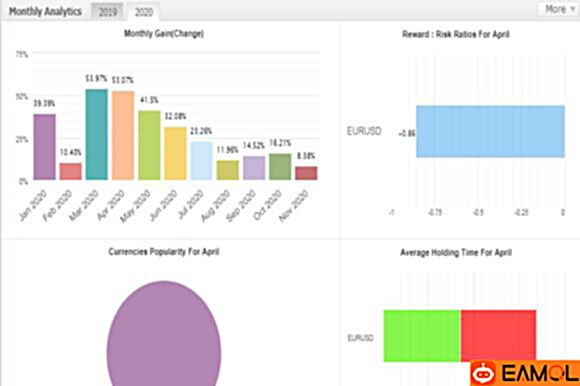Click the Aug 2020 olive bar
Image resolution: width=580 pixels, height=386 pixels.
coord(227,170)
